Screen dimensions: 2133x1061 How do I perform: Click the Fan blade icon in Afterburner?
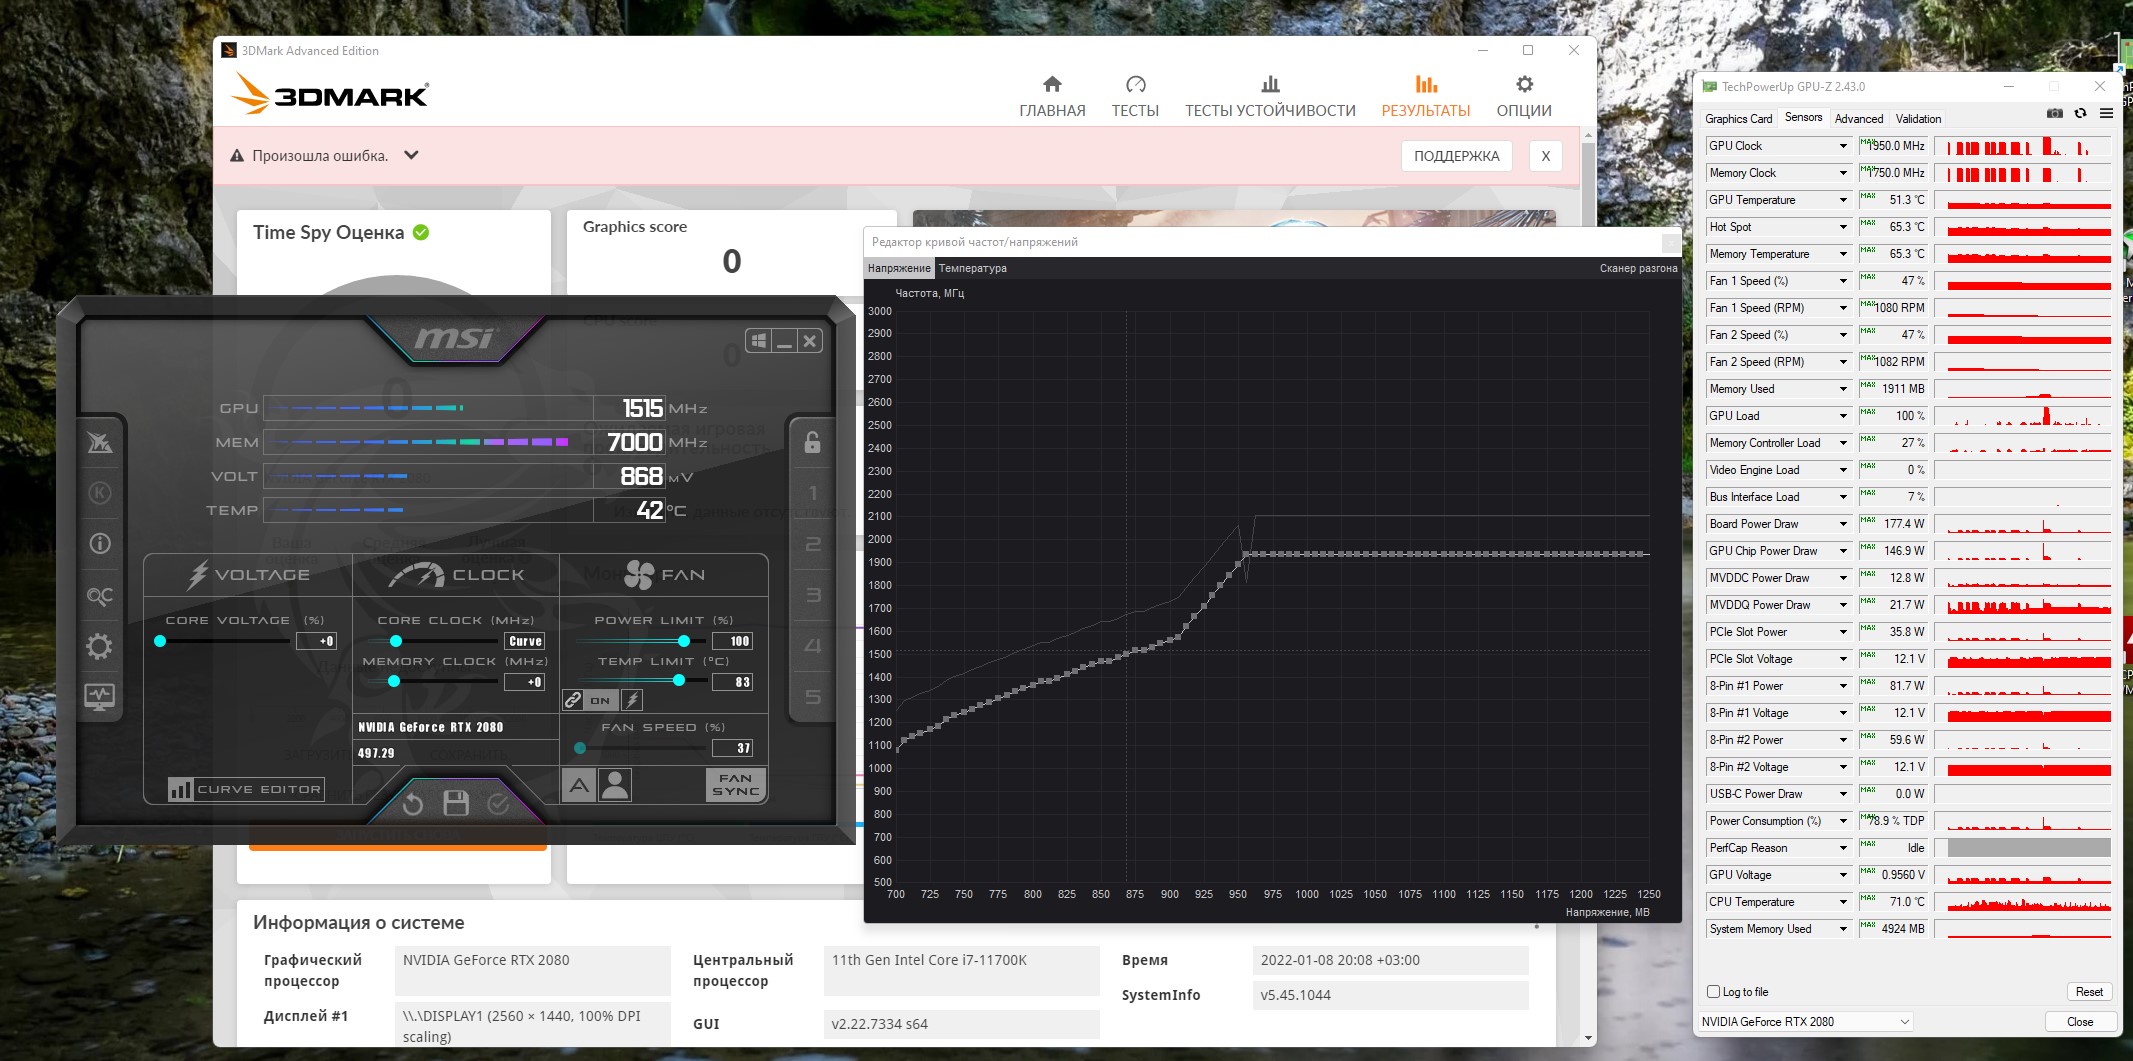(639, 574)
